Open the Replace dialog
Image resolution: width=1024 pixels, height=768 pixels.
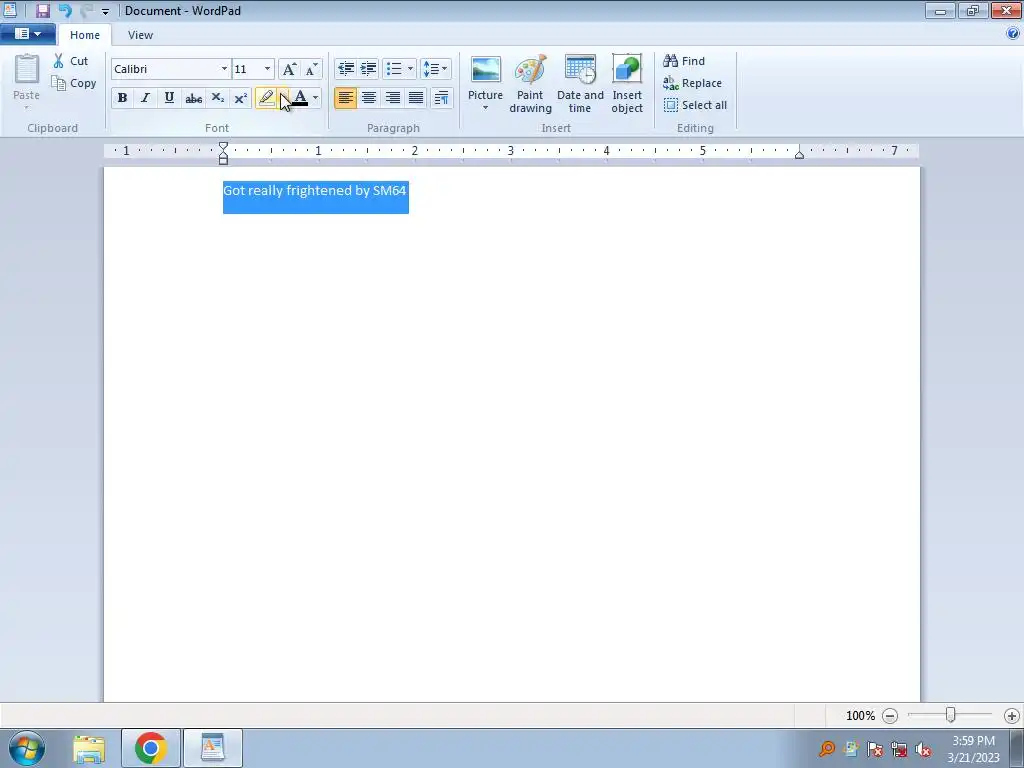[x=692, y=83]
